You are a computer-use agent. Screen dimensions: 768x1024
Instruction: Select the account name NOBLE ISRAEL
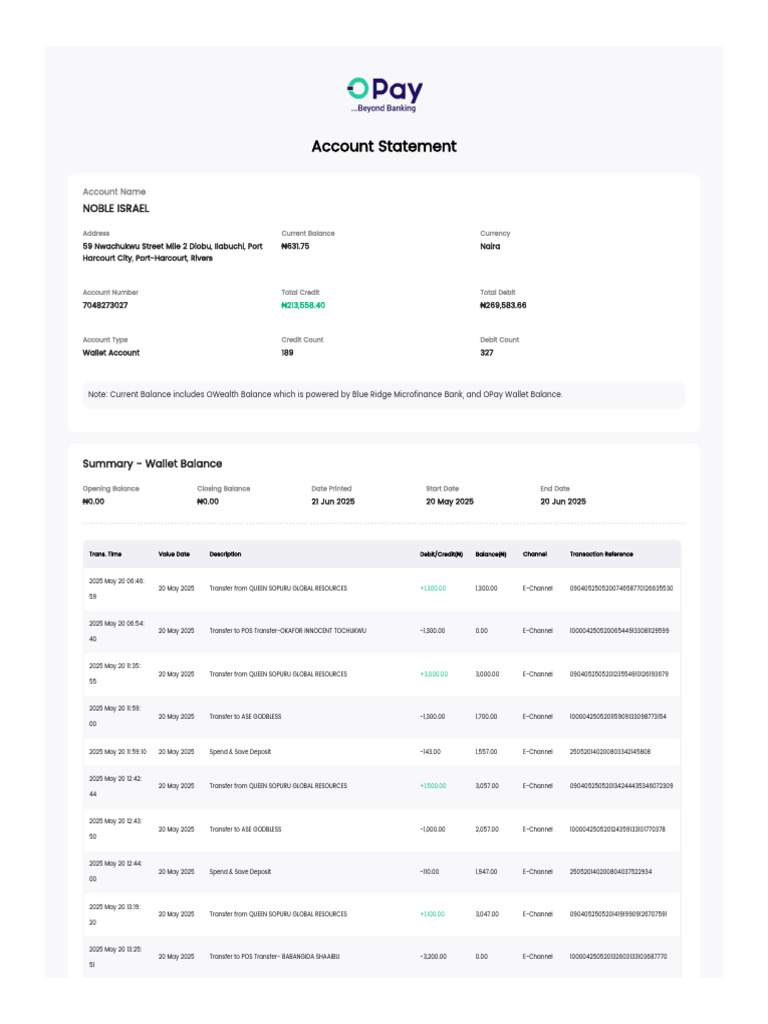(x=116, y=209)
